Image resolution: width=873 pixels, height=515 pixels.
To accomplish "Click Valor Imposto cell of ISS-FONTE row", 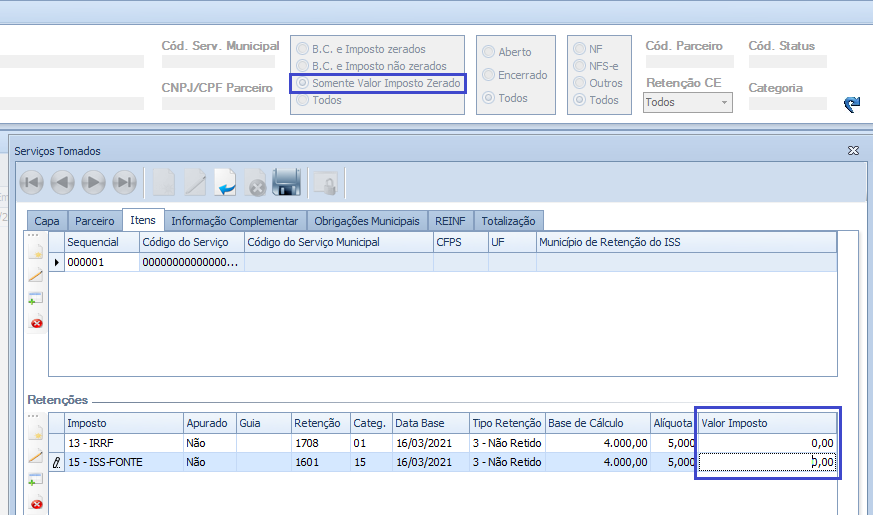I will tap(766, 462).
